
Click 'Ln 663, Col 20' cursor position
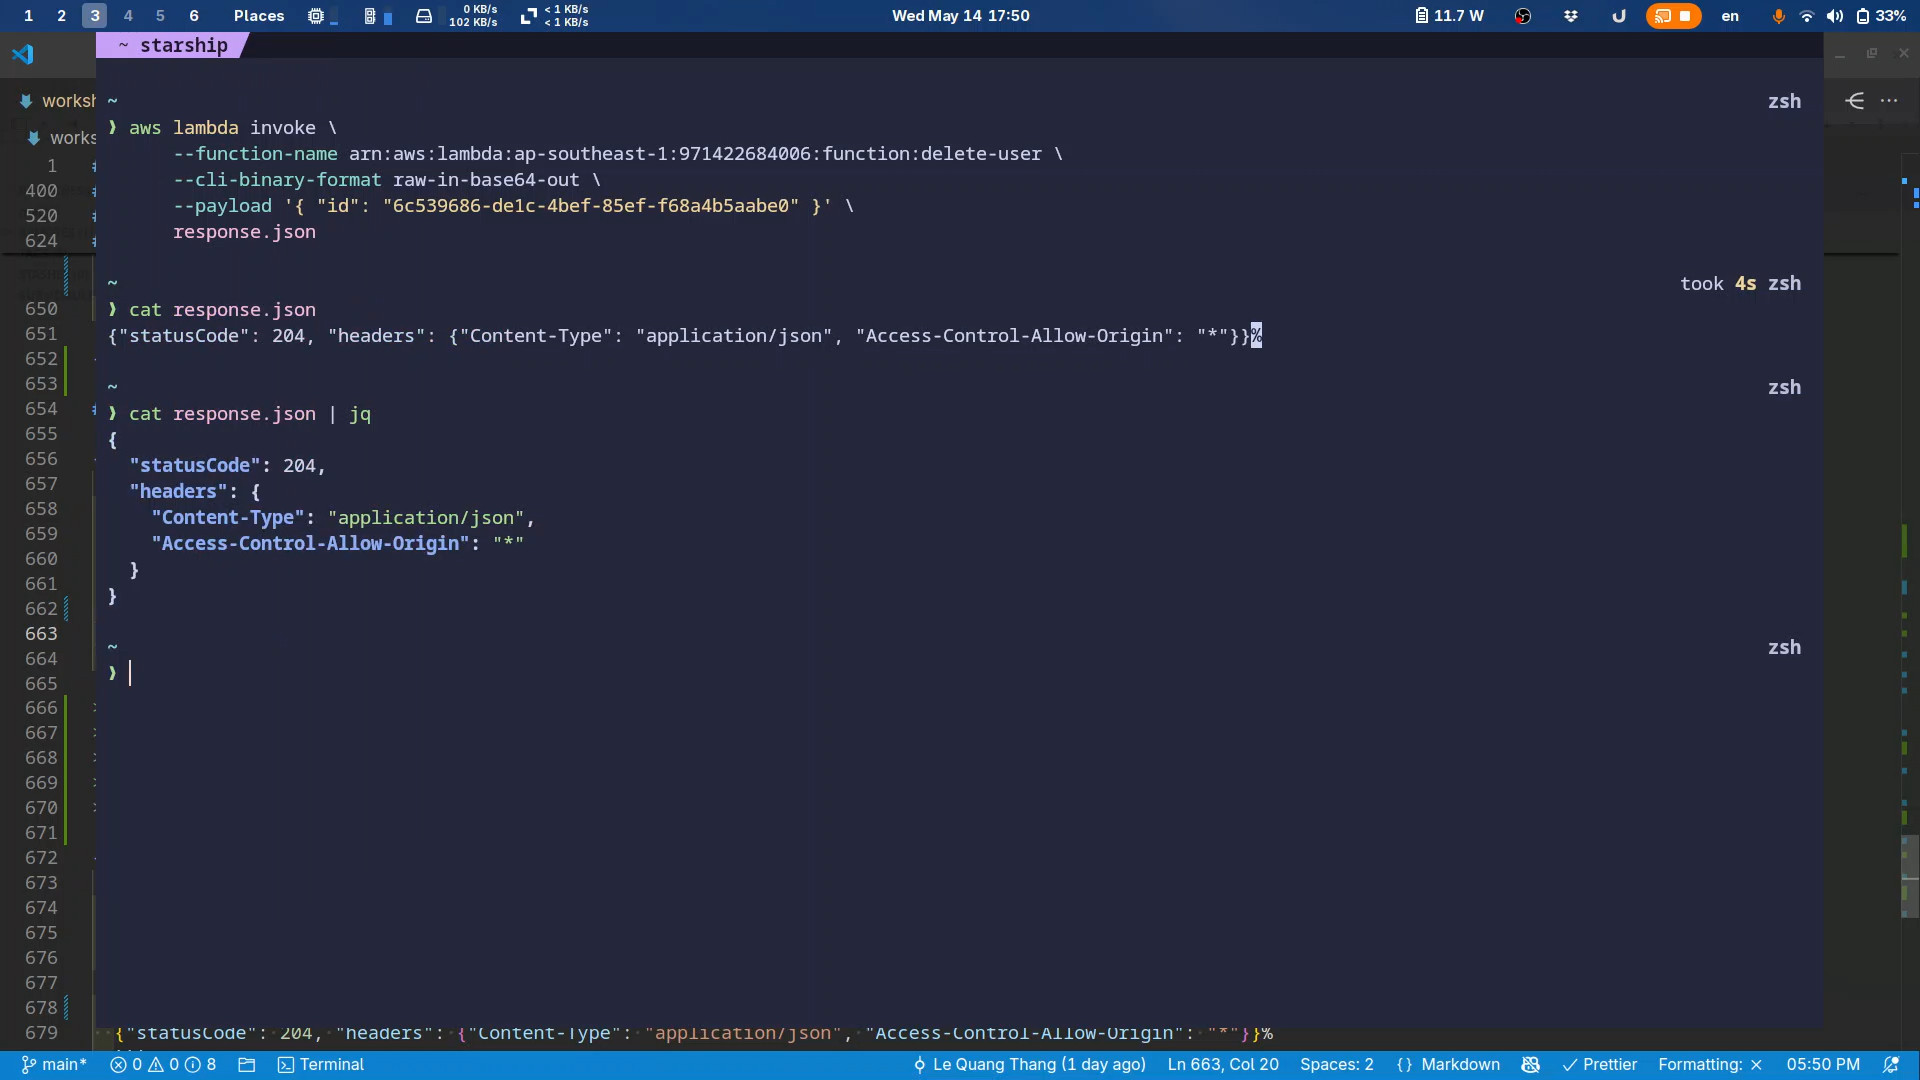pyautogui.click(x=1223, y=1065)
